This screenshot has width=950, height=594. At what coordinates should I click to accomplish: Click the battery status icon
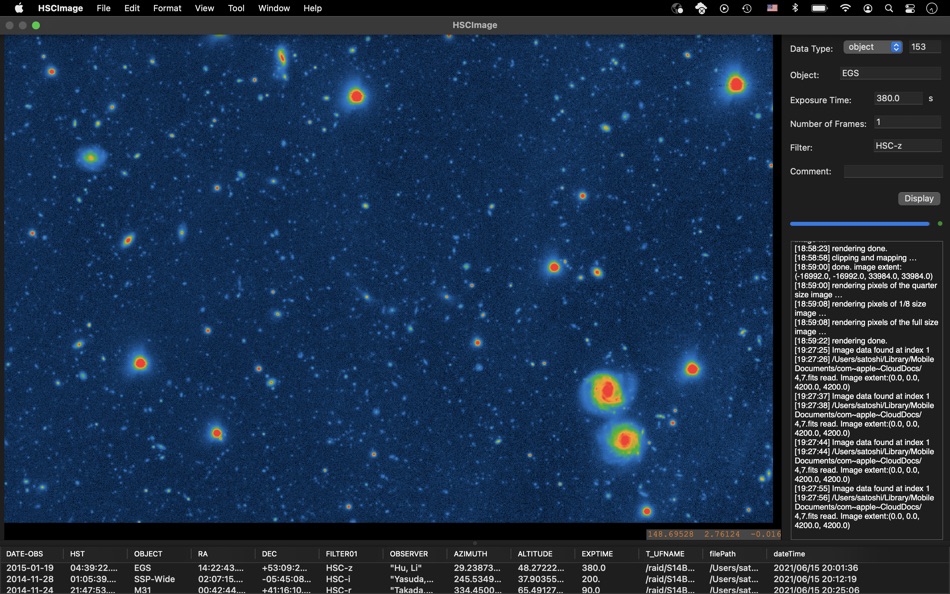click(x=820, y=8)
